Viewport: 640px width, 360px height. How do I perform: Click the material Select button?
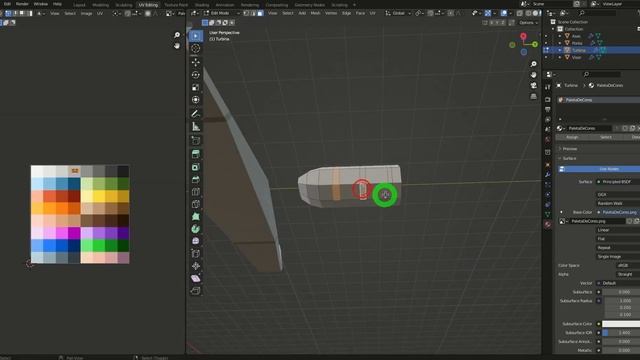(x=606, y=137)
